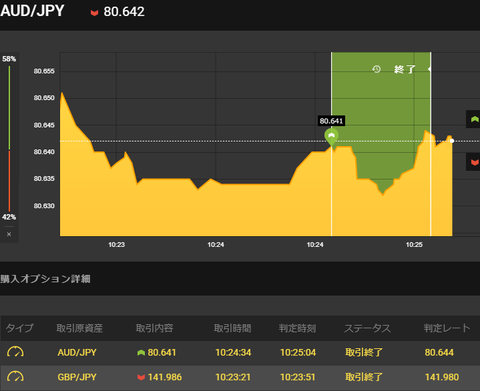The image size is (480, 391).
Task: Click the small arrow handle right of 終了
Action: point(430,69)
